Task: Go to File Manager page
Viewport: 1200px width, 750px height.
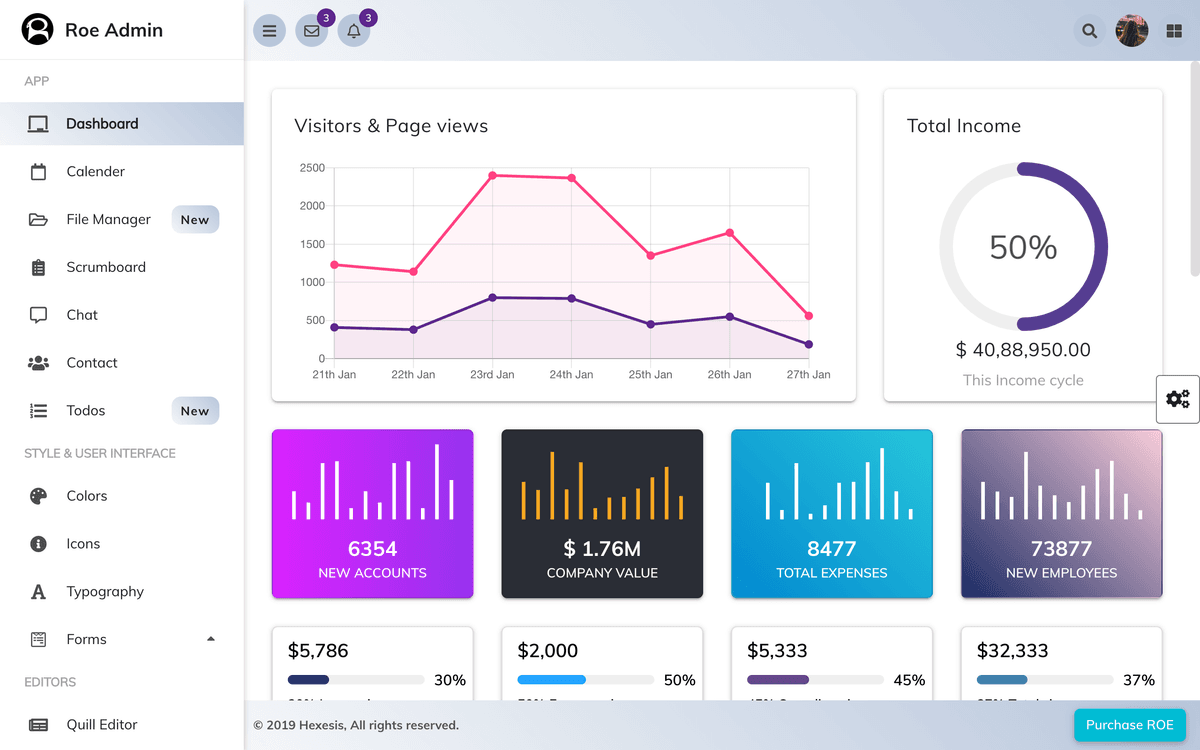Action: [108, 220]
